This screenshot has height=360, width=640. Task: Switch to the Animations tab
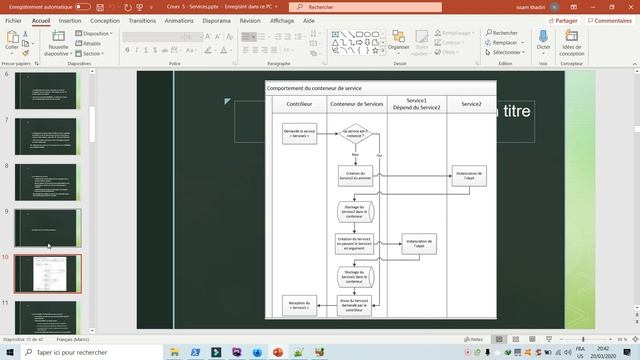[179, 20]
